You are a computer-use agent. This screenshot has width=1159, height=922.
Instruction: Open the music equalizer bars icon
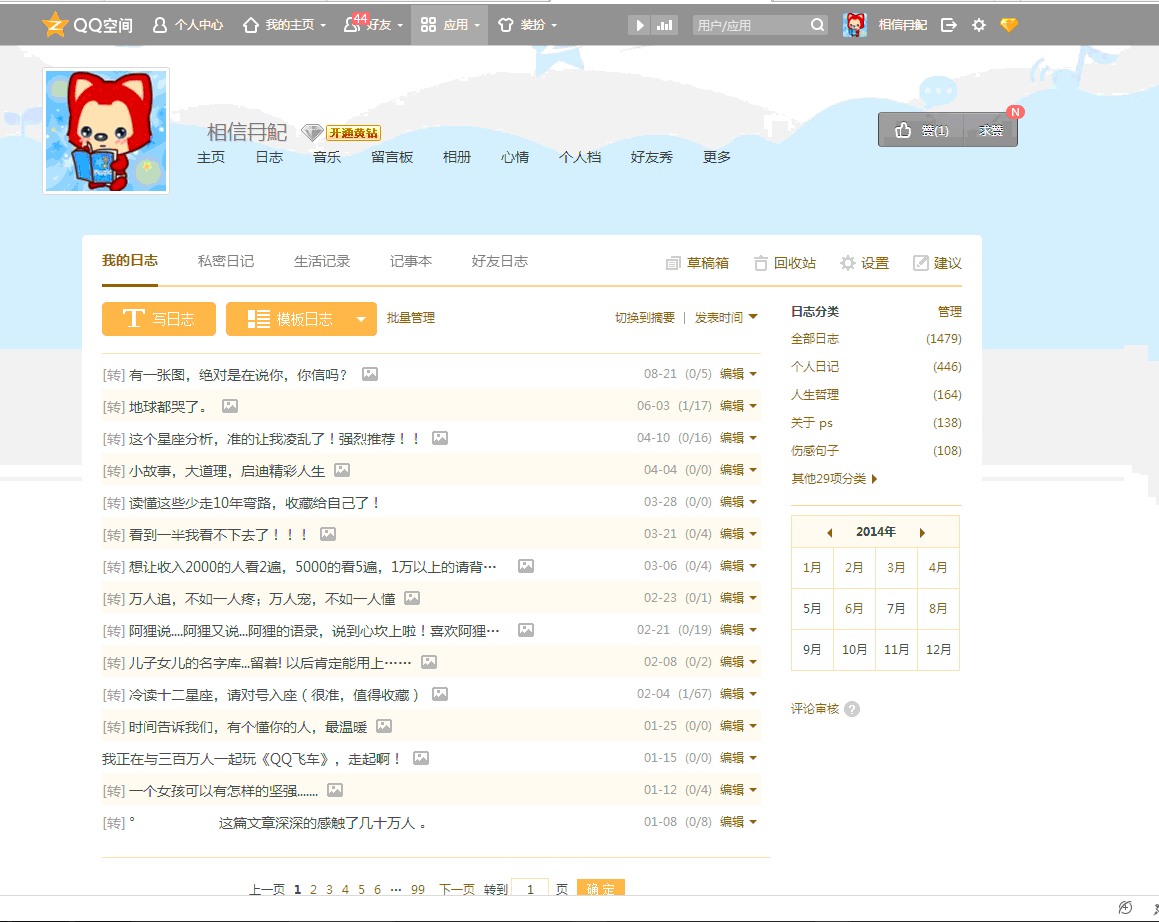point(665,25)
